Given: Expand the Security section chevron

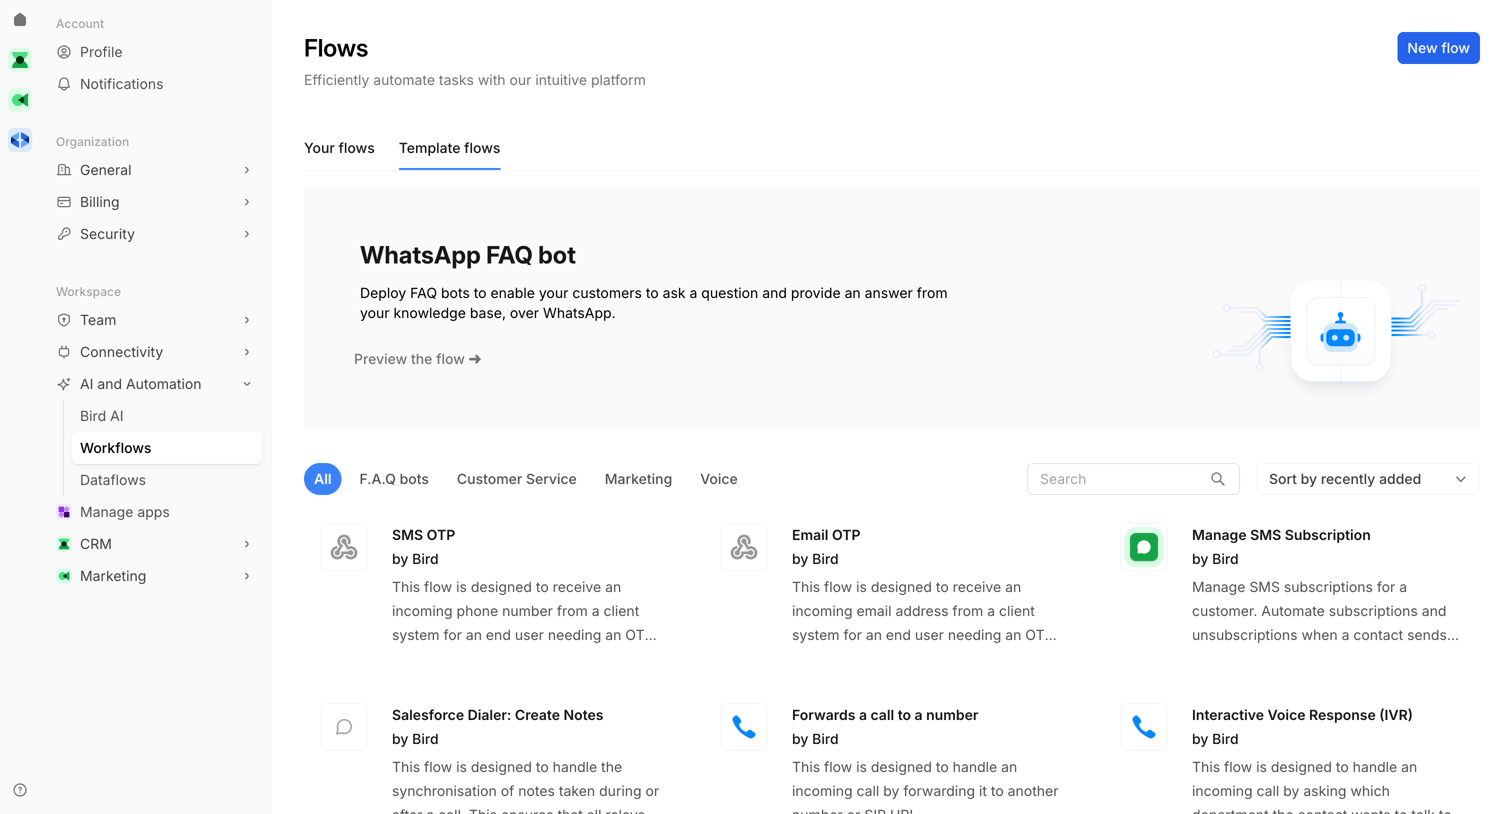Looking at the screenshot, I should 247,234.
